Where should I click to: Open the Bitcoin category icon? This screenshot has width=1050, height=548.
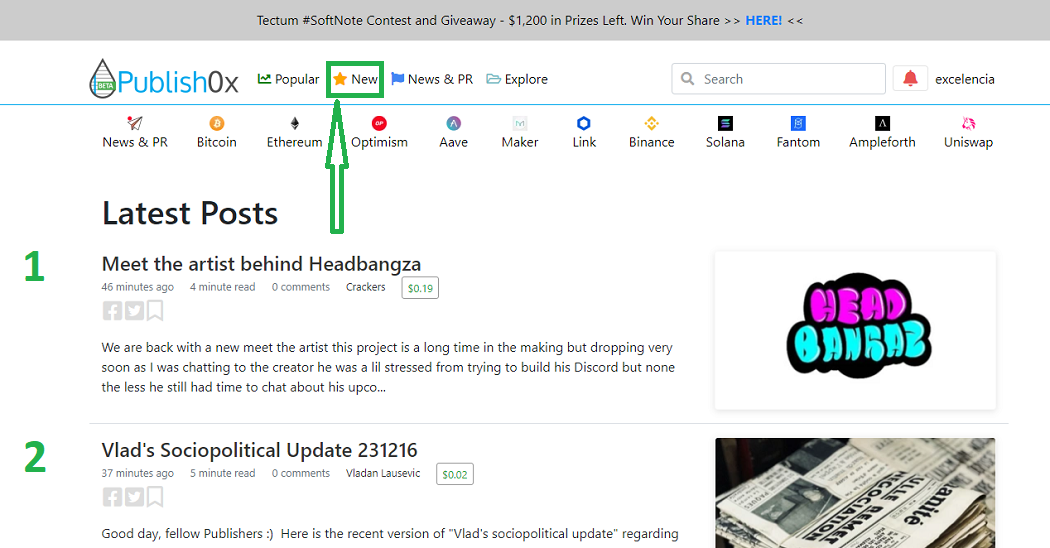coord(216,123)
